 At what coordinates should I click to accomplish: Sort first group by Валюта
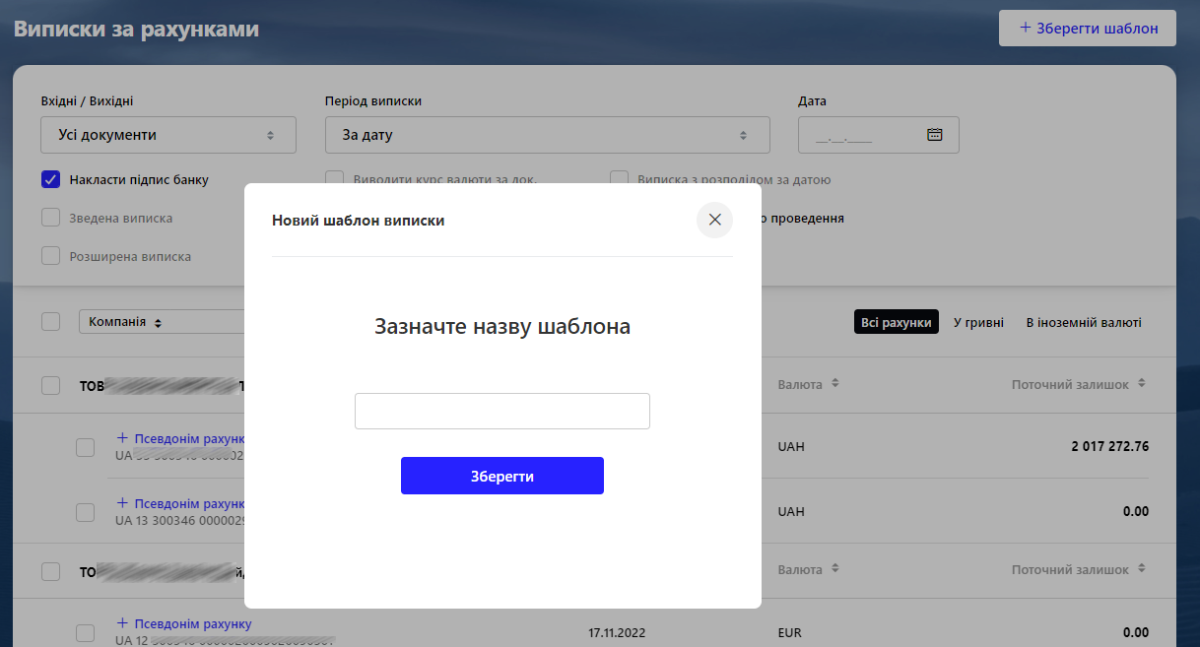pos(808,384)
